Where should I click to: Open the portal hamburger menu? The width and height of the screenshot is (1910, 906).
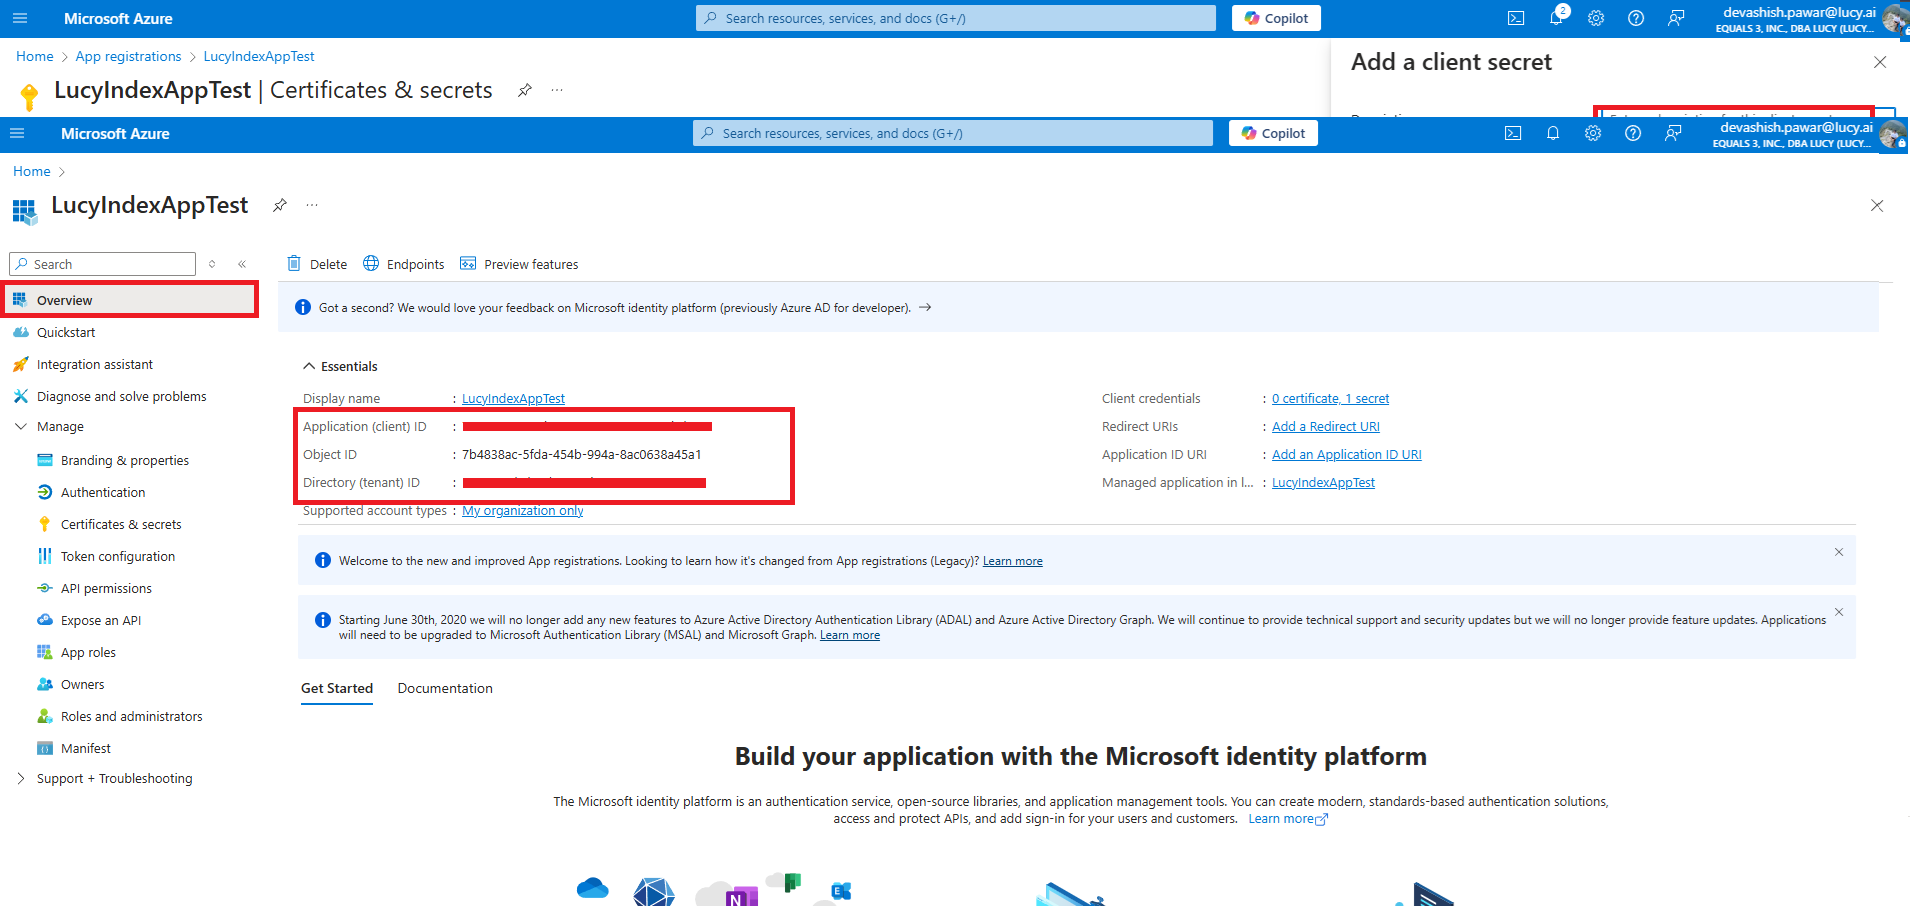[x=17, y=133]
